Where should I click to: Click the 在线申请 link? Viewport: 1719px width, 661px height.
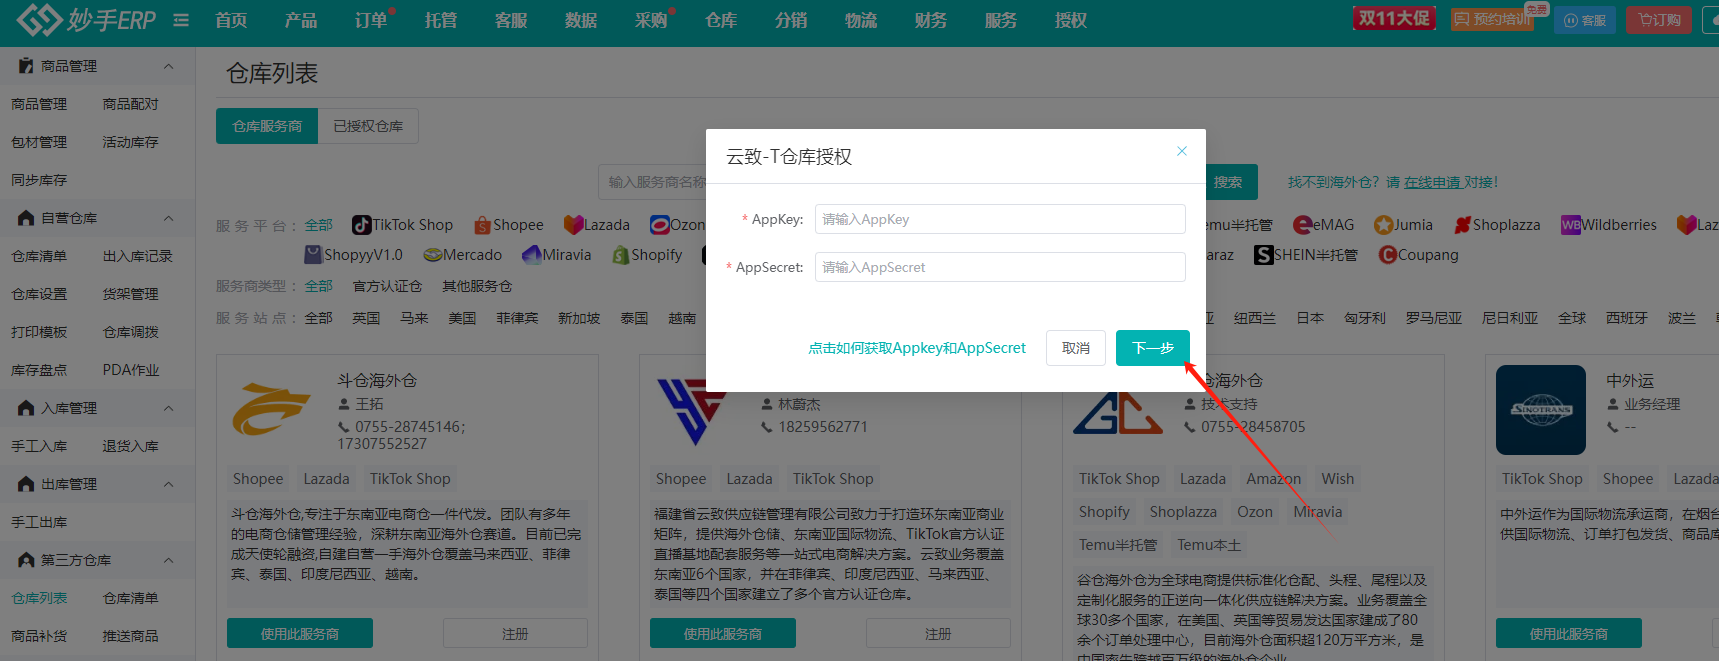pos(1432,182)
